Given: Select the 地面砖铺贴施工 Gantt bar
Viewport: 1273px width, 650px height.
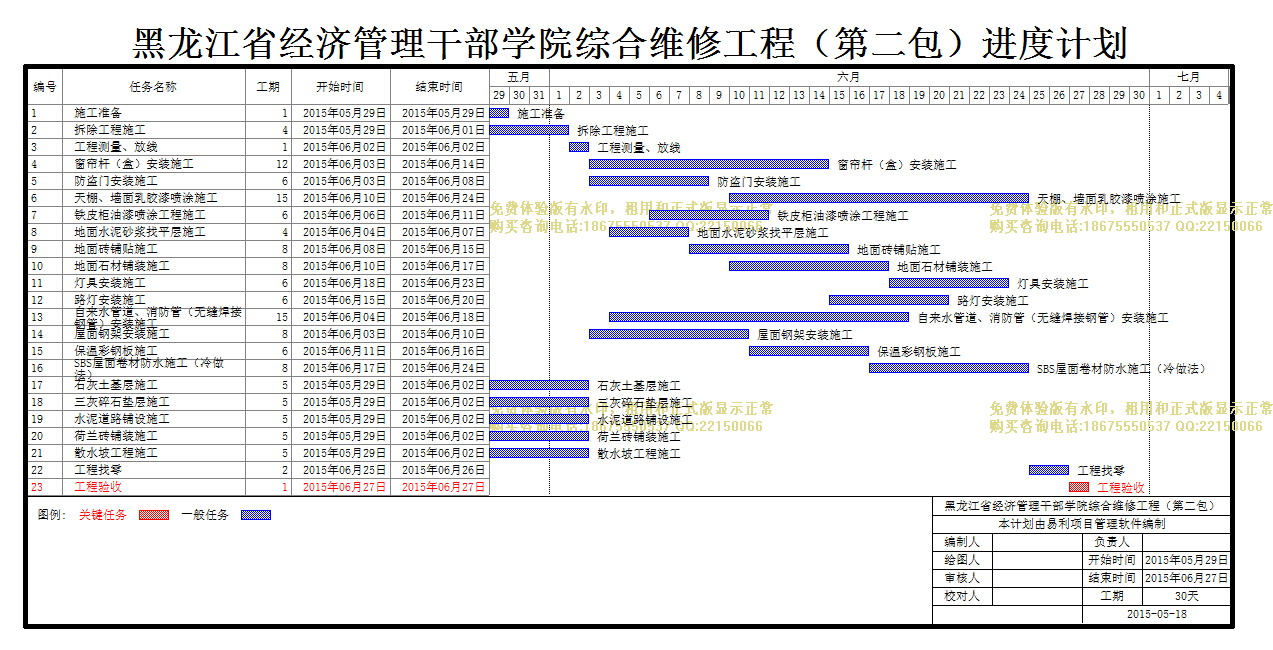Looking at the screenshot, I should click(x=769, y=249).
